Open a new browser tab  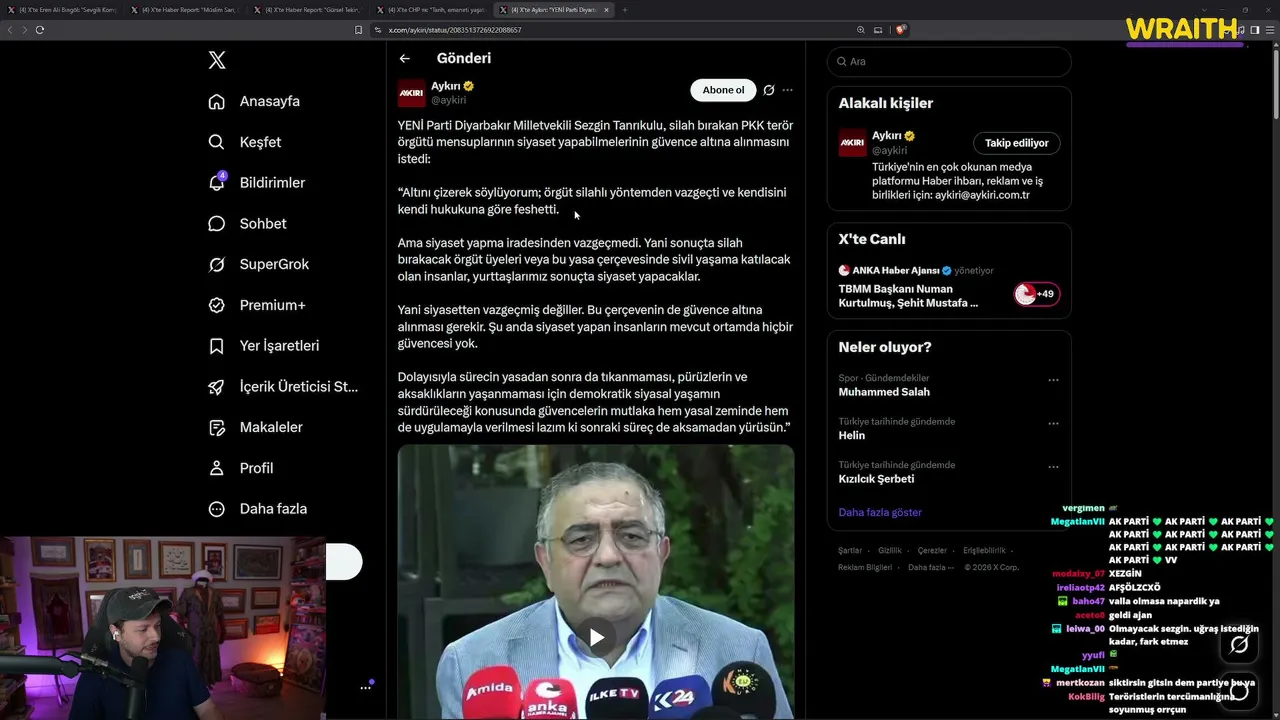(x=625, y=10)
